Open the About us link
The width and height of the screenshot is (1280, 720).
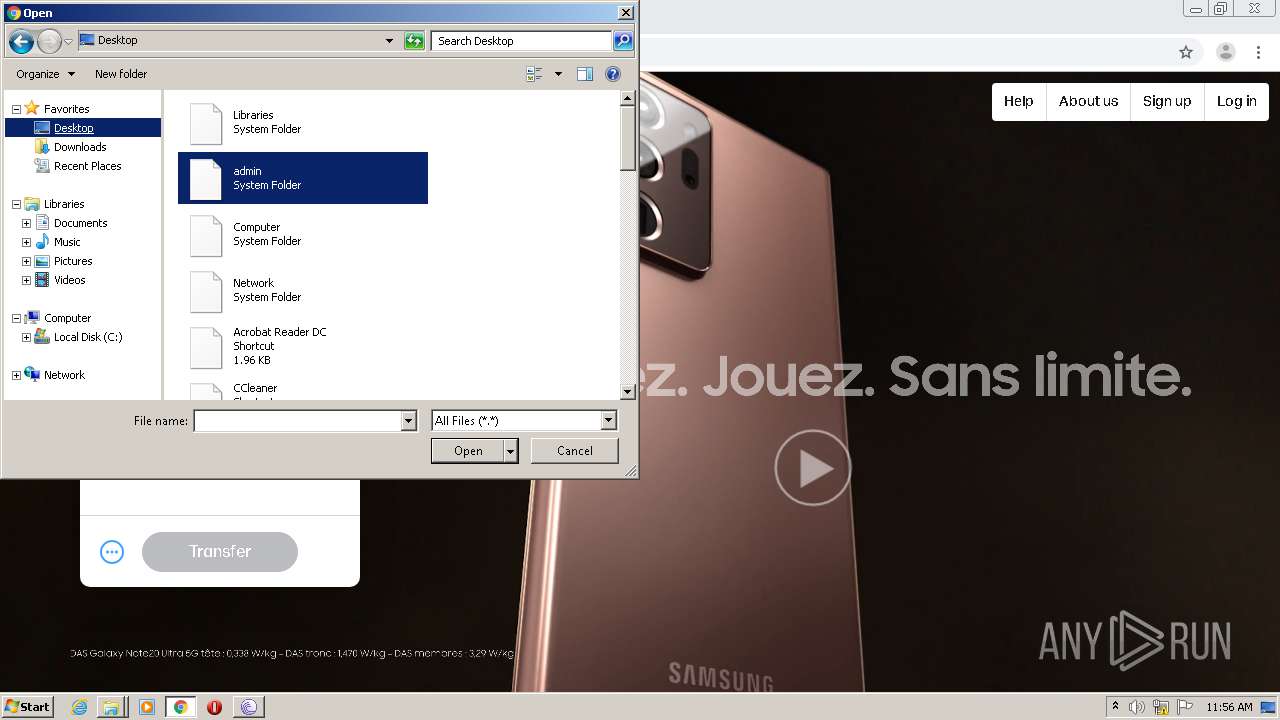click(x=1088, y=101)
